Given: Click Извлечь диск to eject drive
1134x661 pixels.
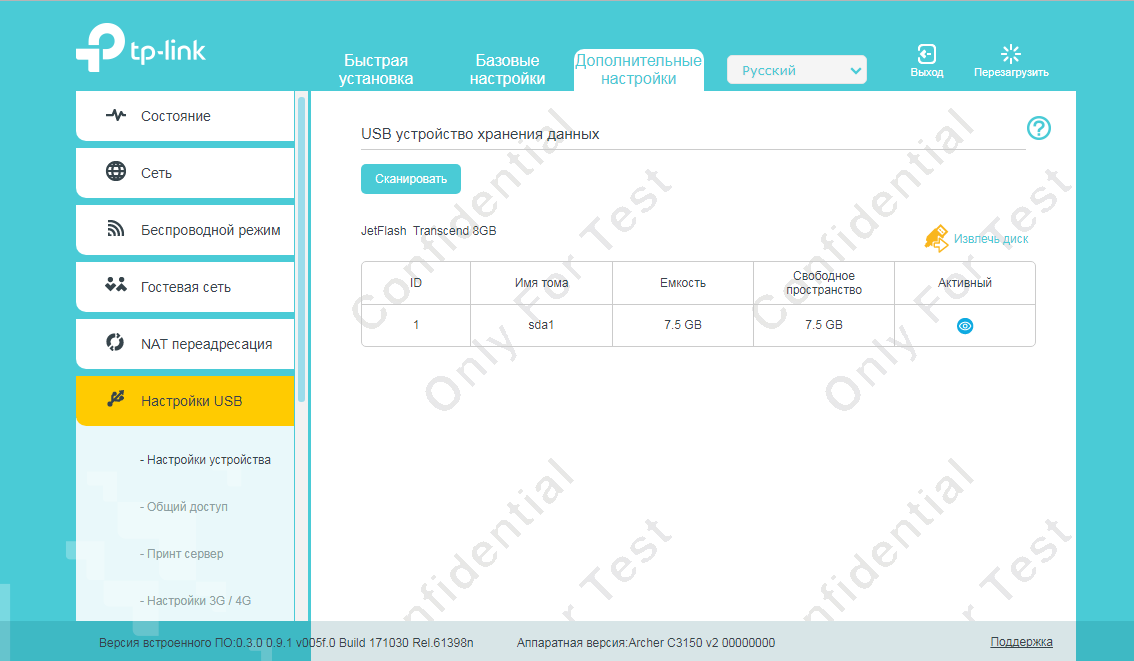Looking at the screenshot, I should [989, 239].
